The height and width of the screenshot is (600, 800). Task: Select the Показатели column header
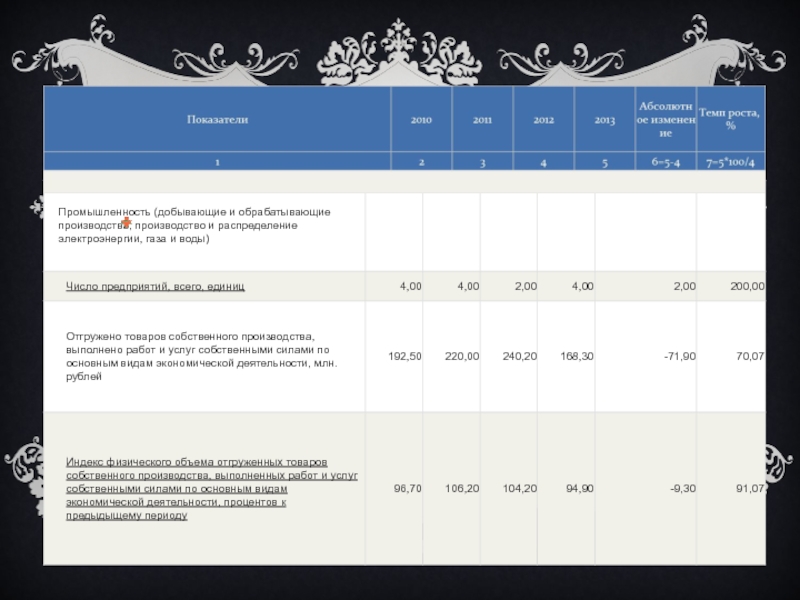[216, 119]
